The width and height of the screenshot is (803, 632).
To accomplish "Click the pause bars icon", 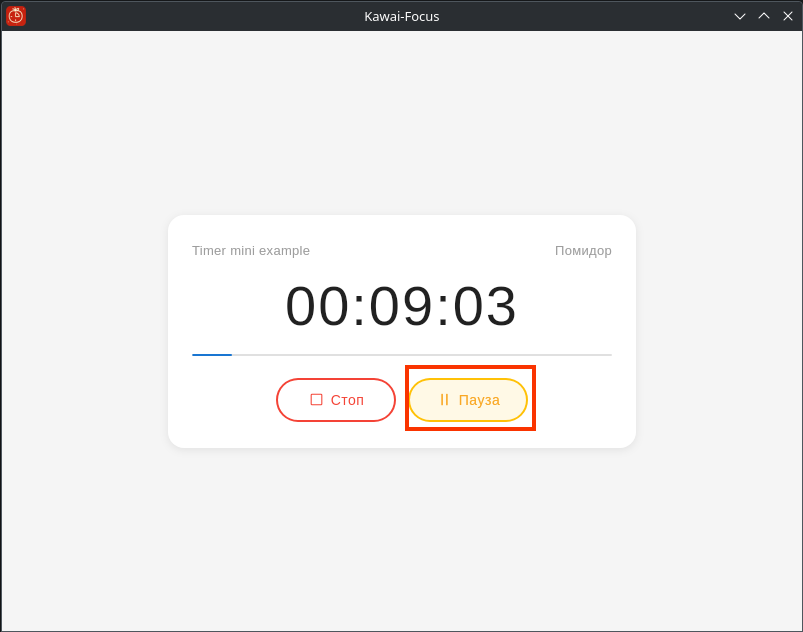I will pos(444,400).
